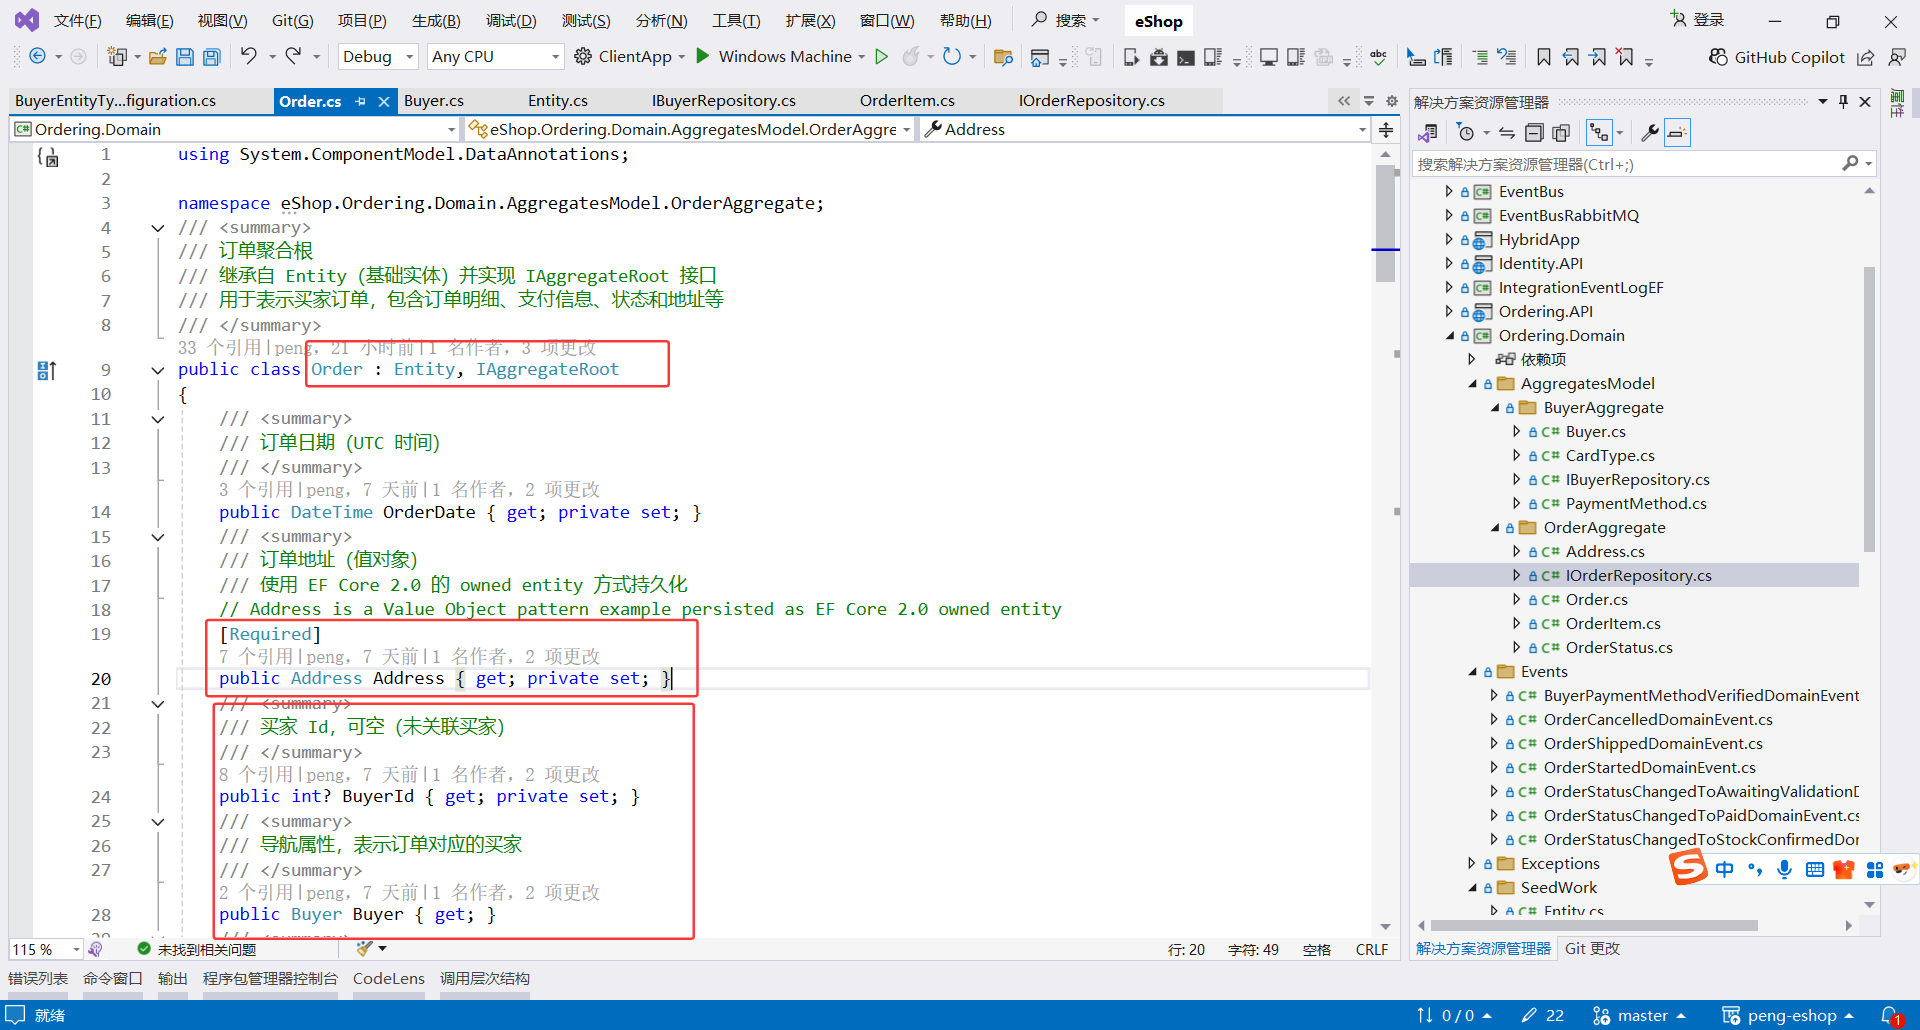Expand the EventBus project node
1920x1030 pixels.
tap(1449, 191)
